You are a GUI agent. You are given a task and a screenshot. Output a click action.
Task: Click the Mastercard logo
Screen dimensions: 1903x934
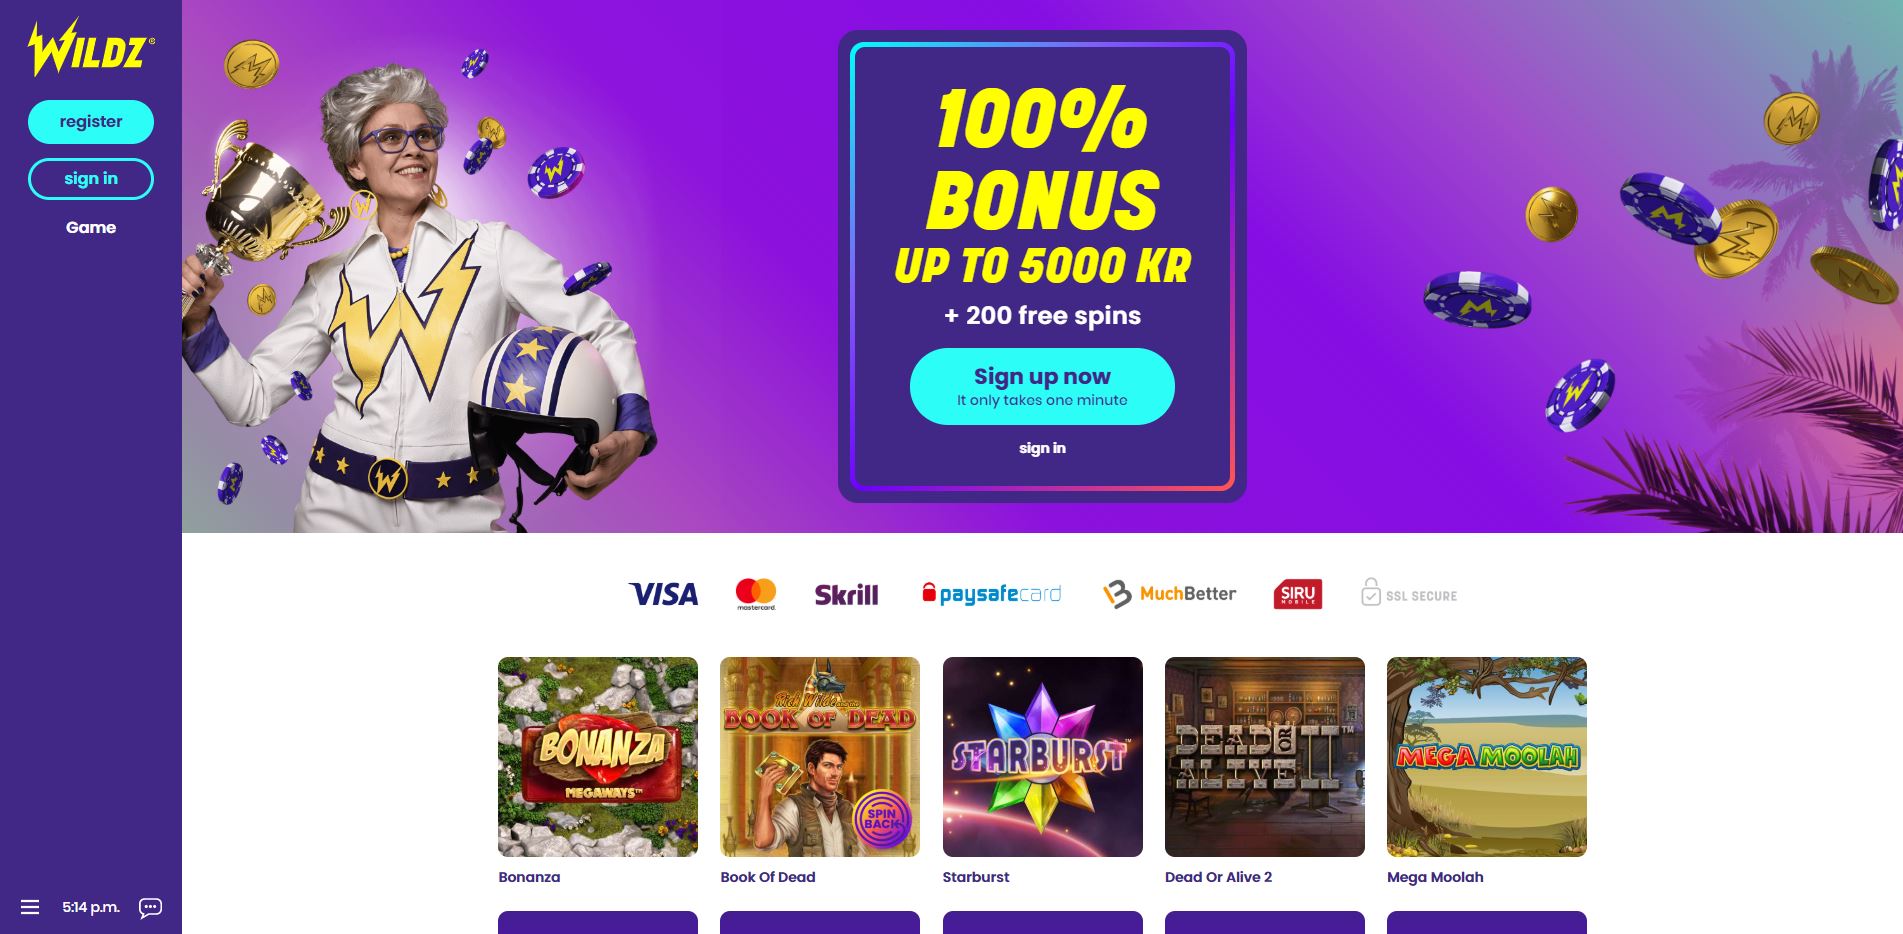click(756, 594)
